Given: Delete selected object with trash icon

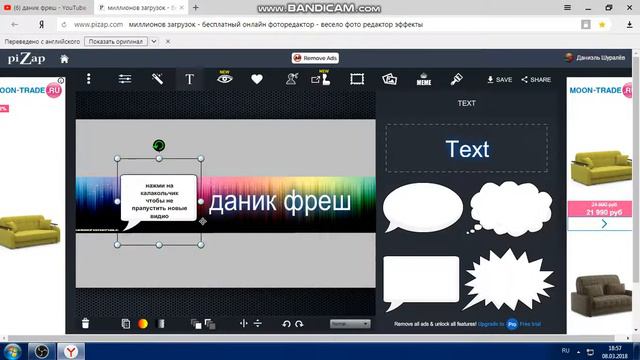Looking at the screenshot, I should point(85,323).
